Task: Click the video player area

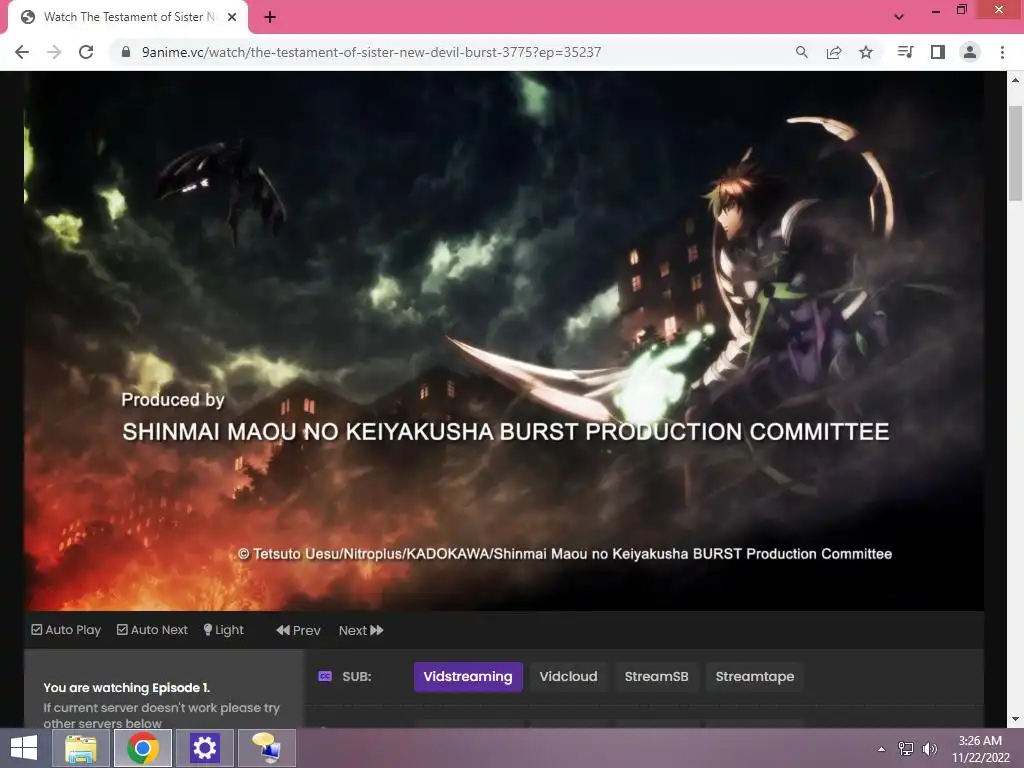Action: coord(504,341)
